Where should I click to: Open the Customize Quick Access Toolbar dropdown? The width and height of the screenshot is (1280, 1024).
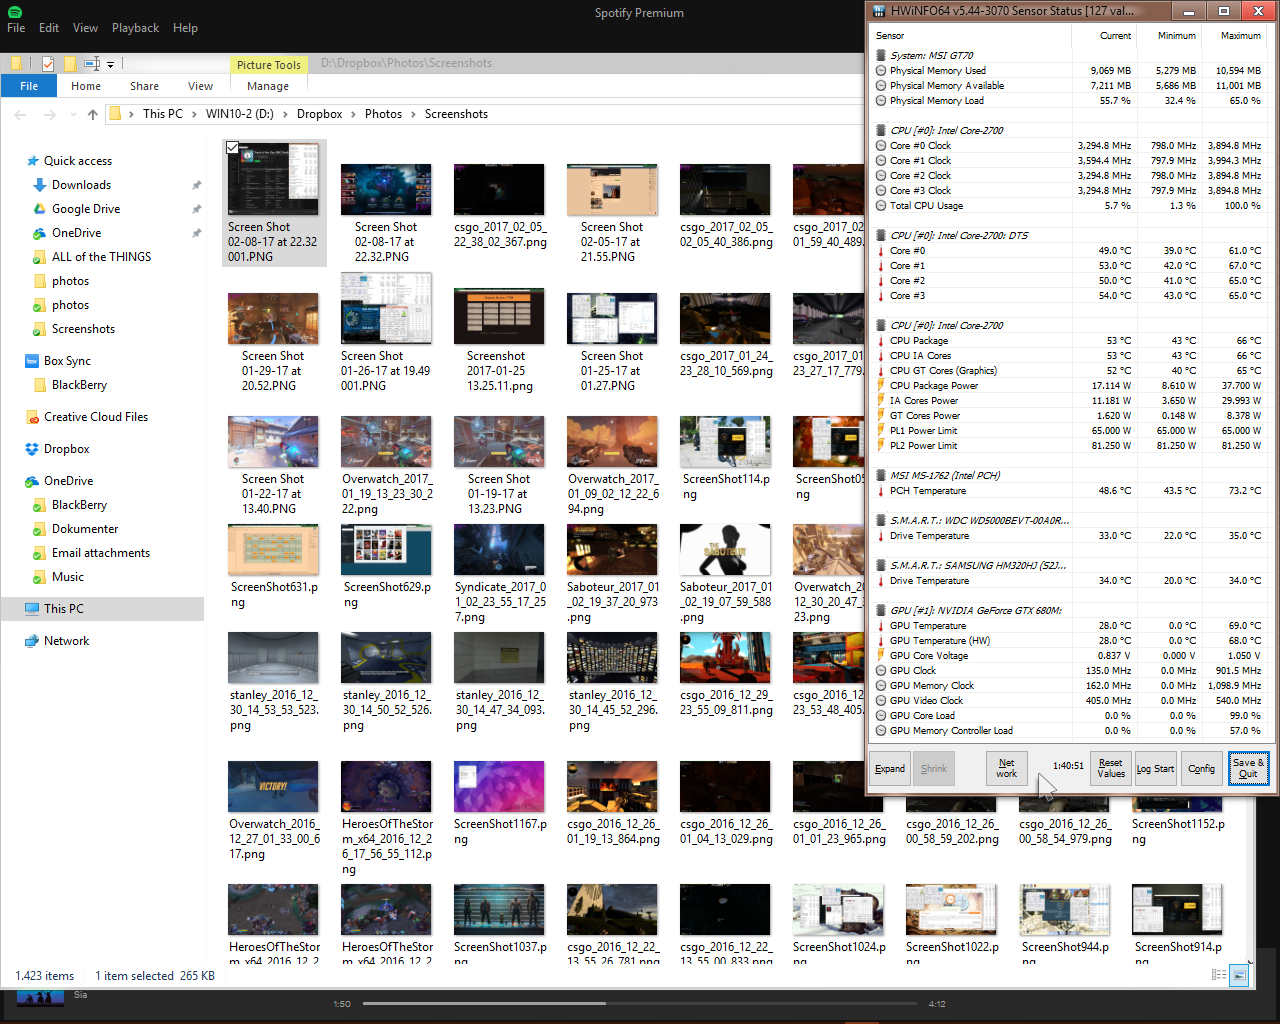click(110, 65)
